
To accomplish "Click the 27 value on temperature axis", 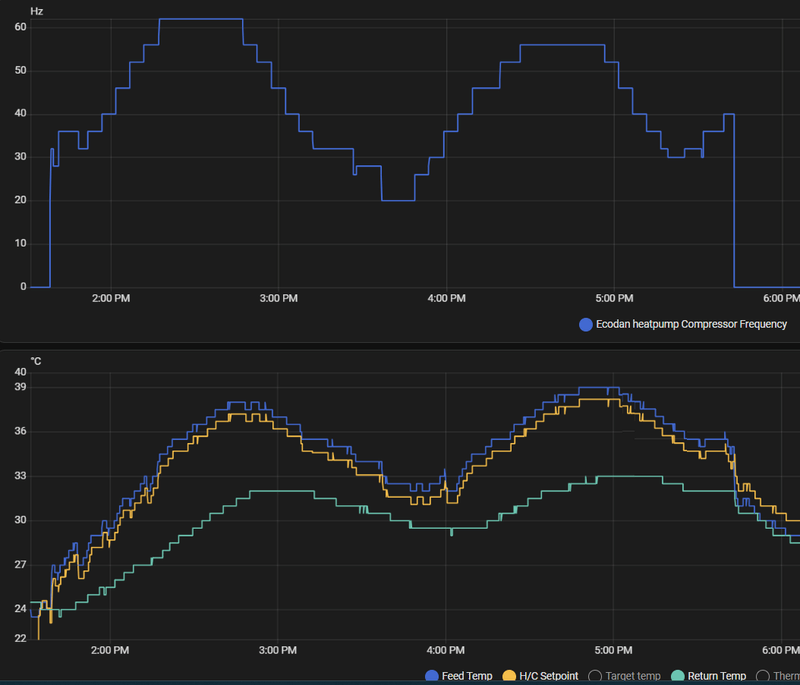I will (x=20, y=565).
